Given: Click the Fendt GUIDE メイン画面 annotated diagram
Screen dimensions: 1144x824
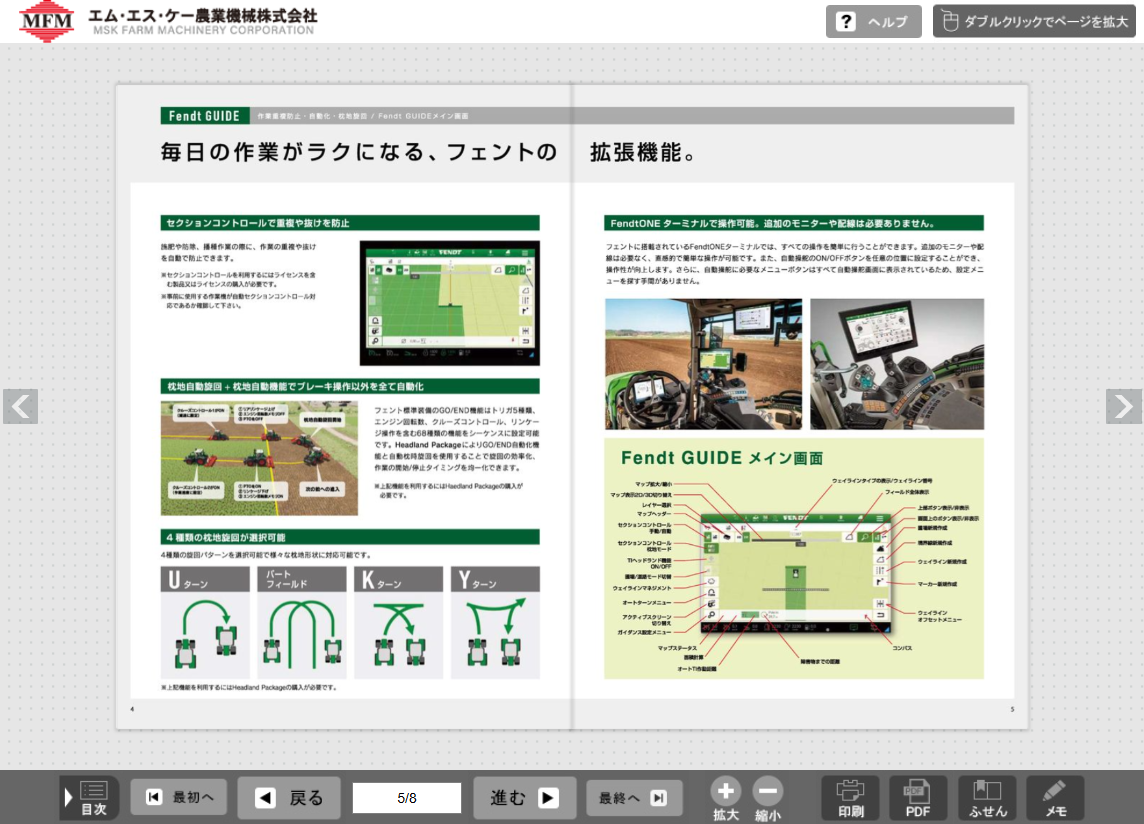Looking at the screenshot, I should tap(794, 558).
